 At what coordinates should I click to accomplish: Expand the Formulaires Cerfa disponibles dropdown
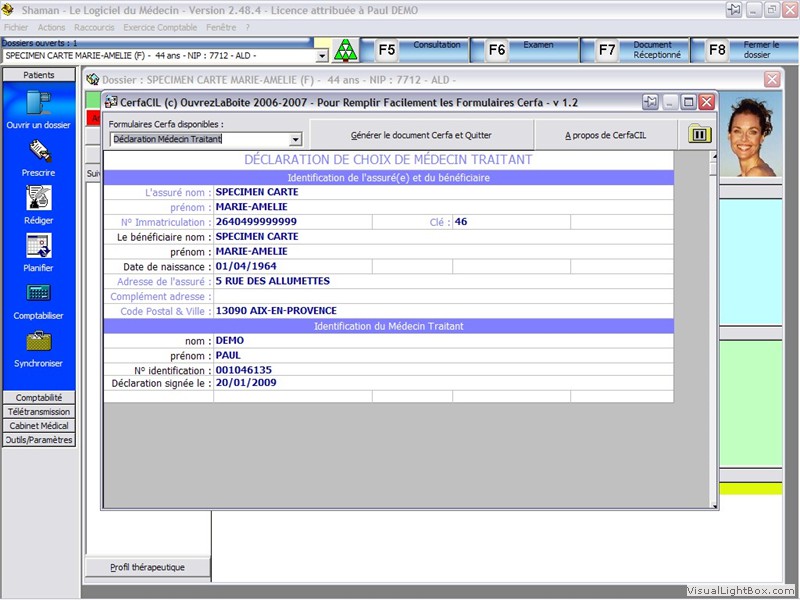[295, 140]
